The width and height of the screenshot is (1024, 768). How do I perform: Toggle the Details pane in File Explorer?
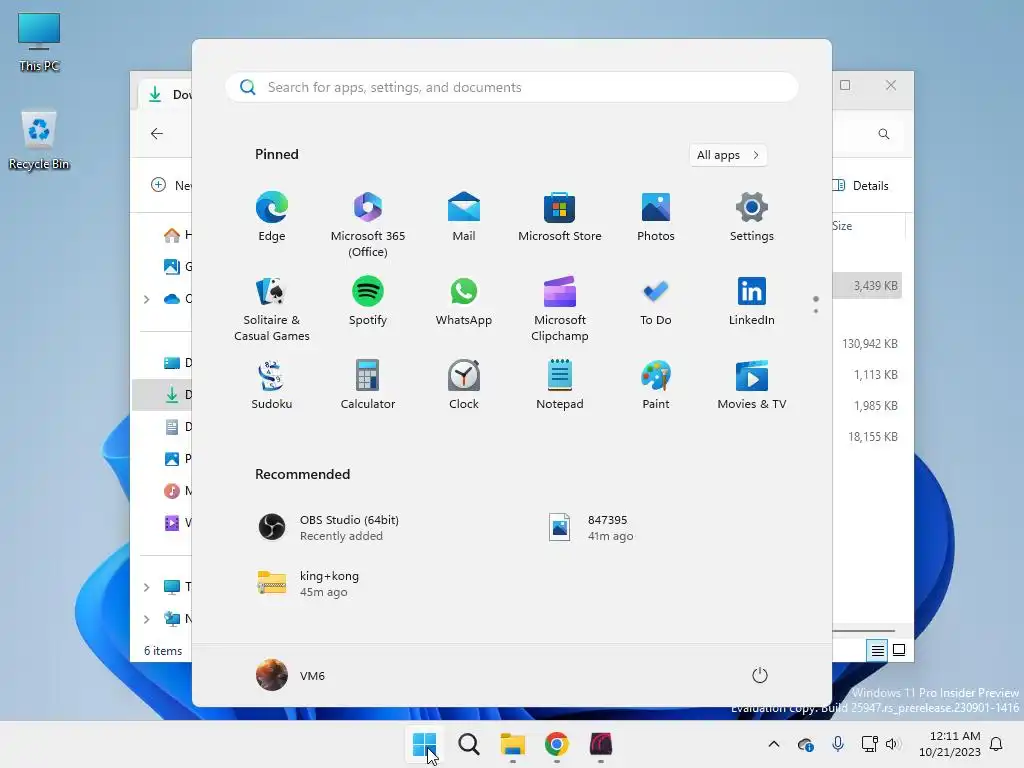861,185
